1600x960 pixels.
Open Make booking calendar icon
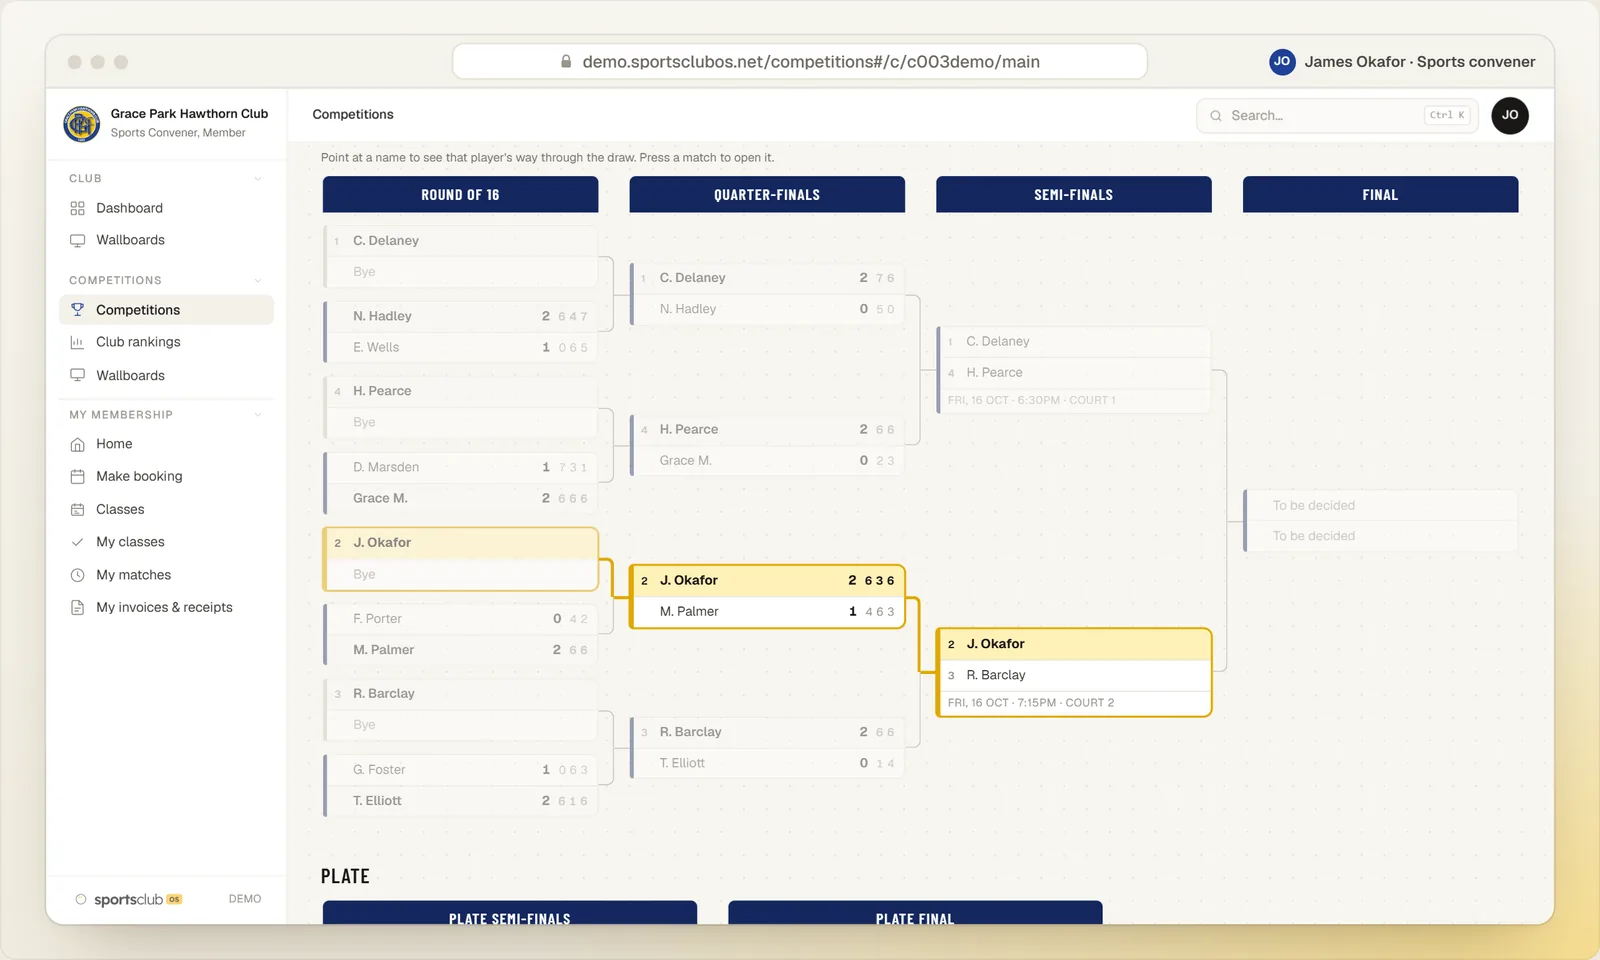click(x=77, y=477)
